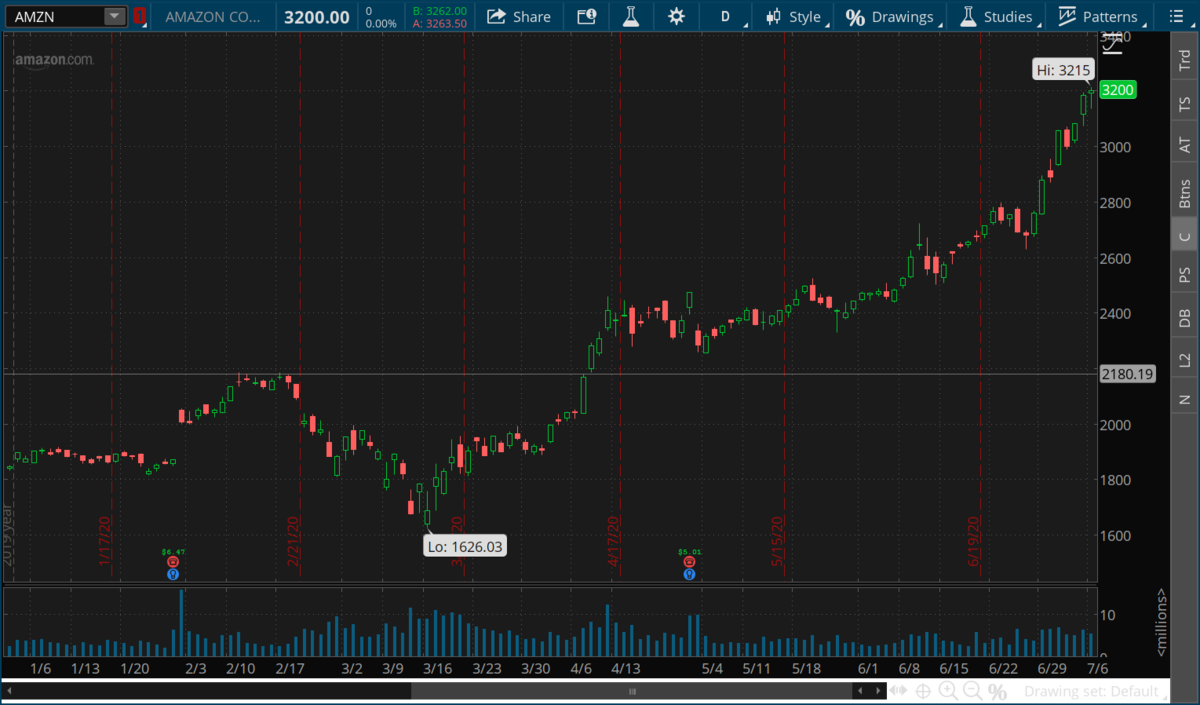Click the ask price A: 3263.50
The width and height of the screenshot is (1200, 705).
click(440, 23)
